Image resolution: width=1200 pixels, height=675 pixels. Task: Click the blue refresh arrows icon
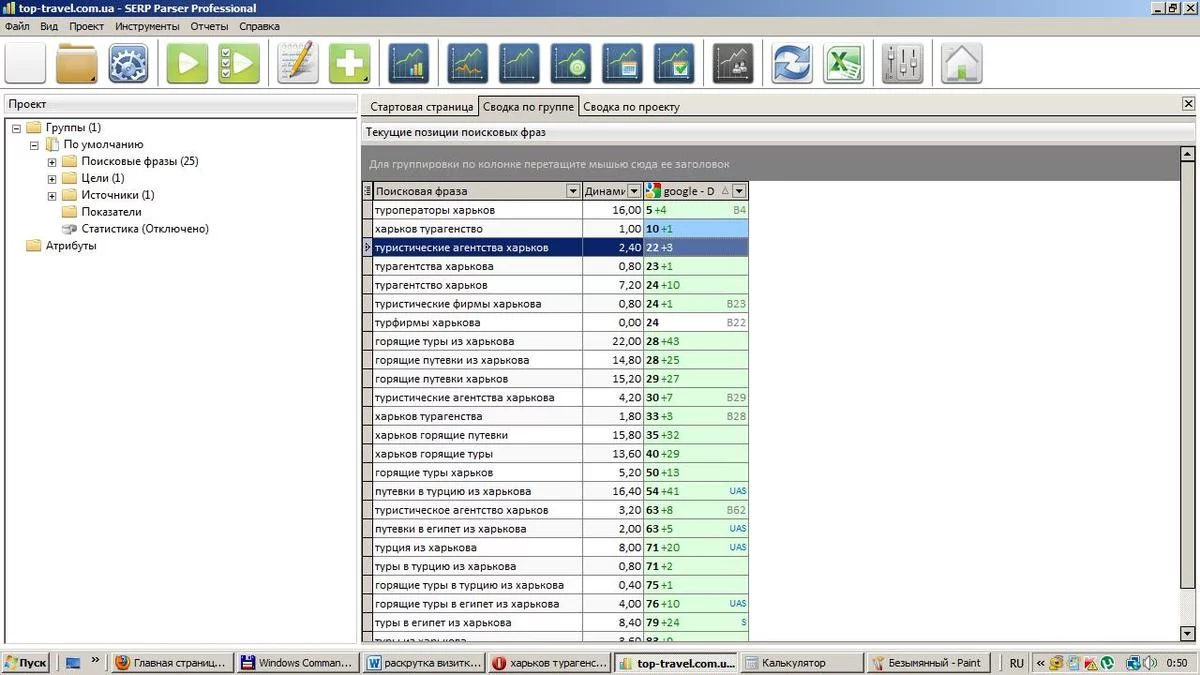coord(792,64)
